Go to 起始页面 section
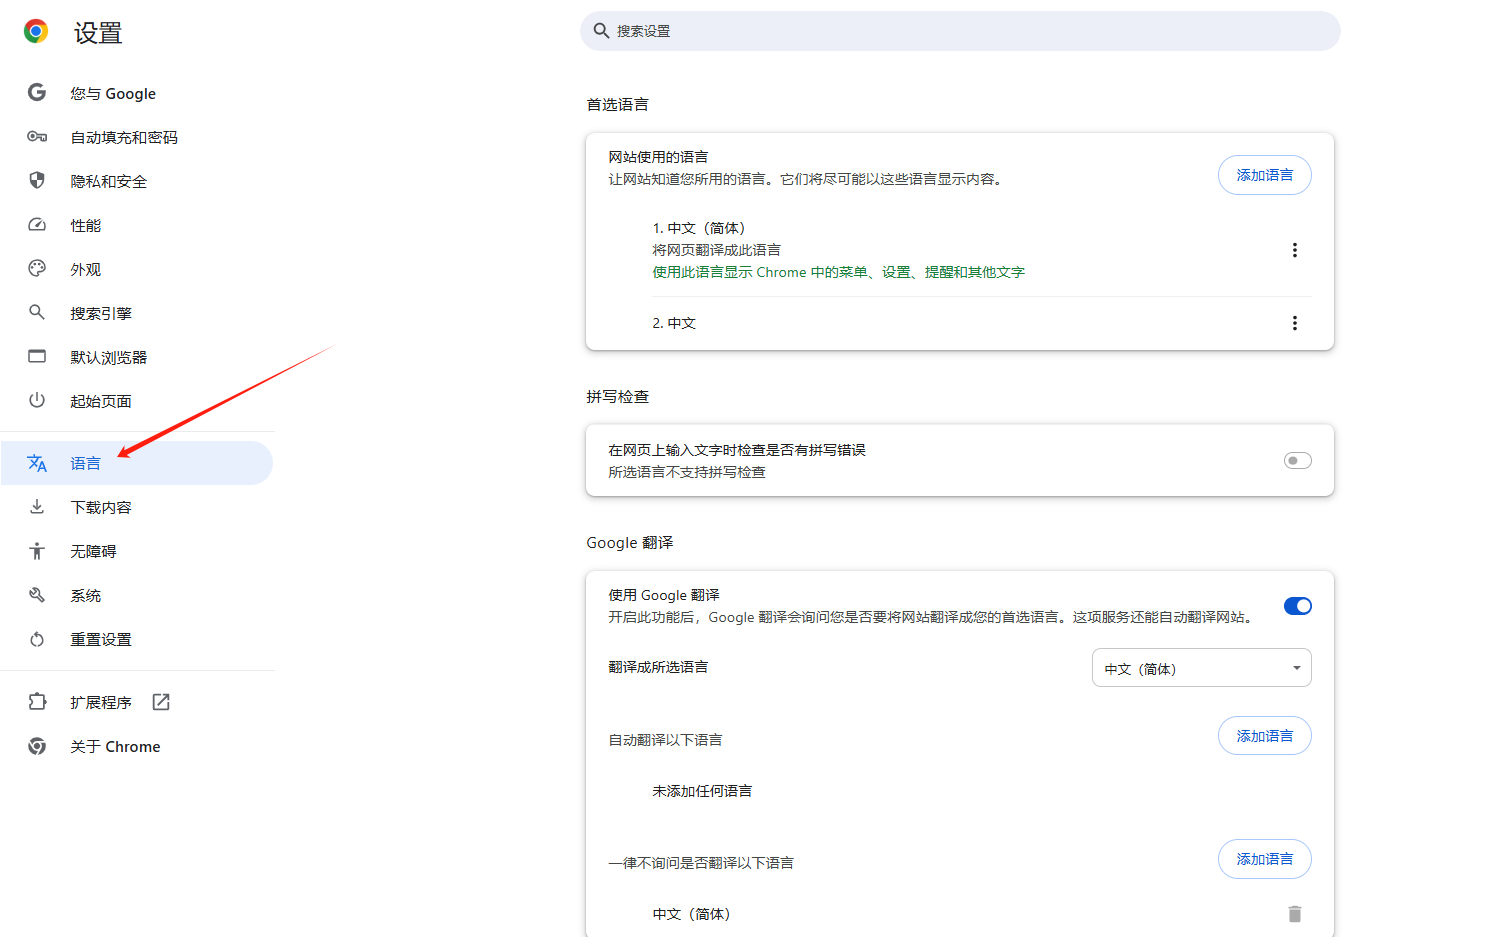1486x937 pixels. pos(137,401)
